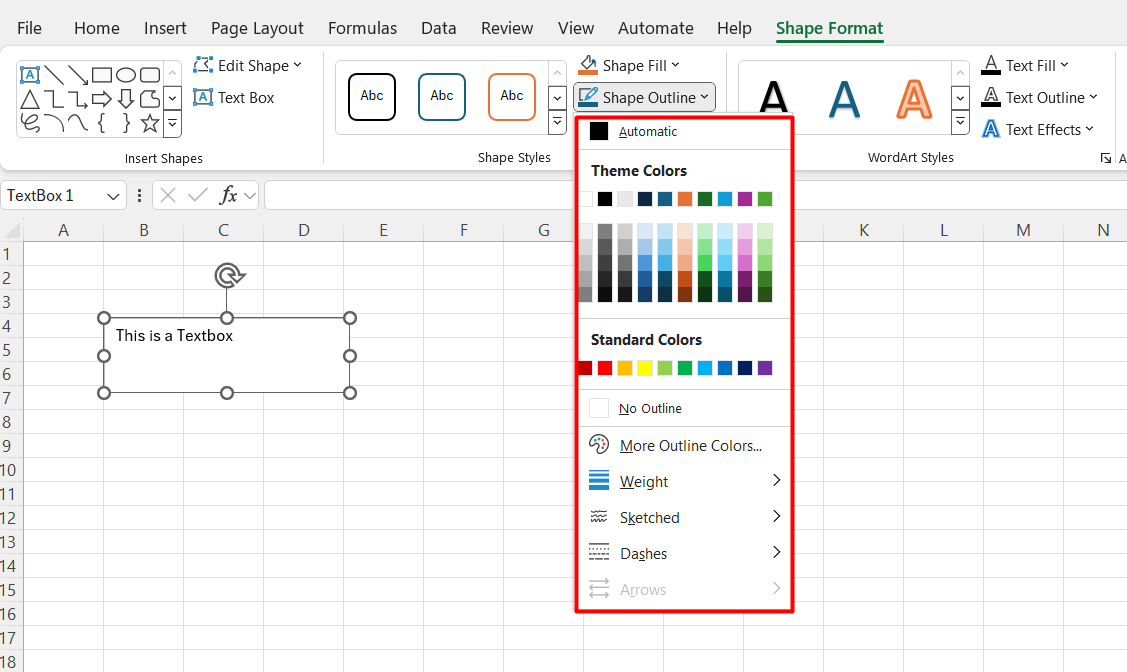
Task: Select the Left Brace shape
Action: pyautogui.click(x=102, y=123)
